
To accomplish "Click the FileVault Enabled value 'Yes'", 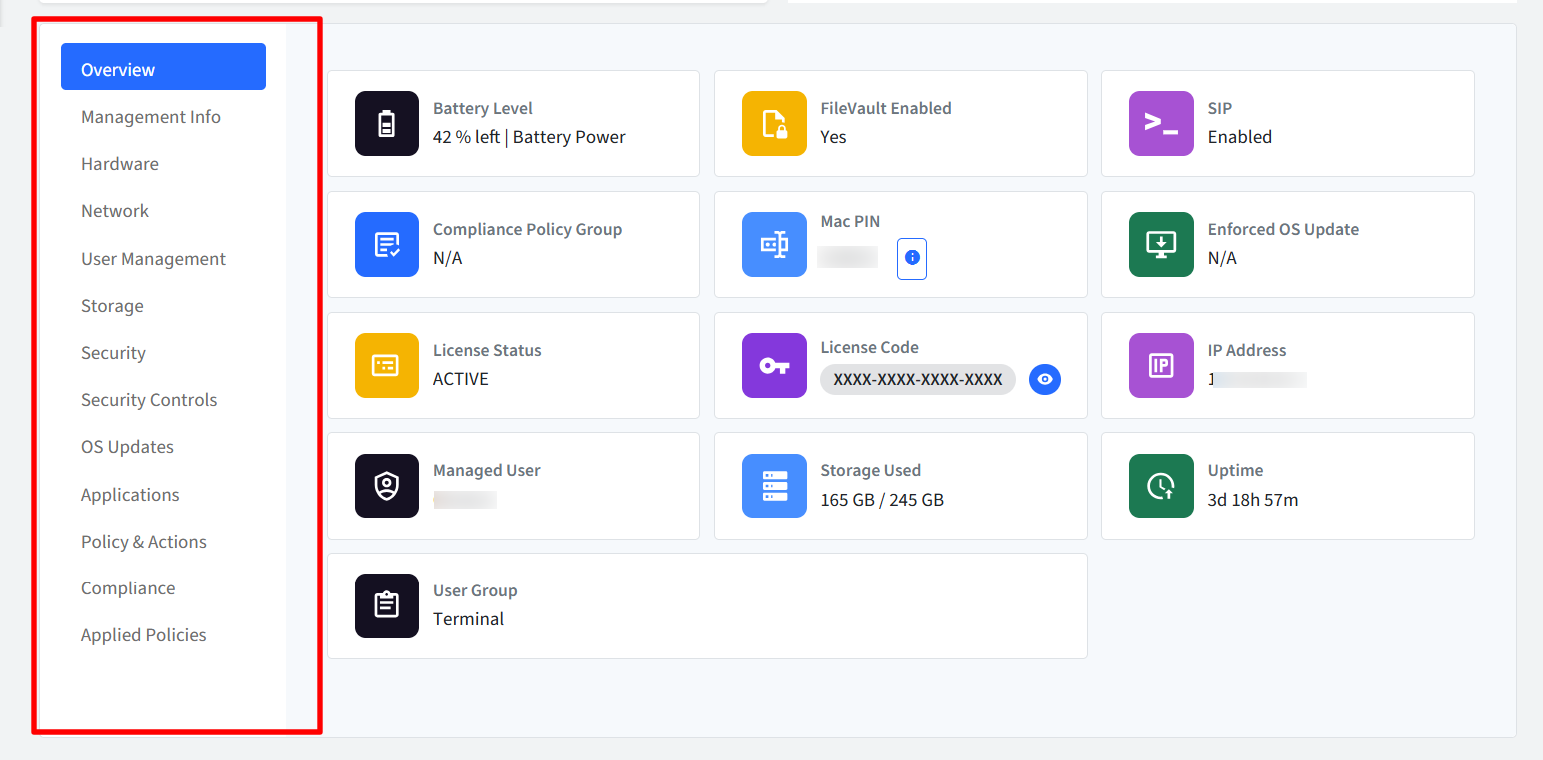I will (833, 137).
